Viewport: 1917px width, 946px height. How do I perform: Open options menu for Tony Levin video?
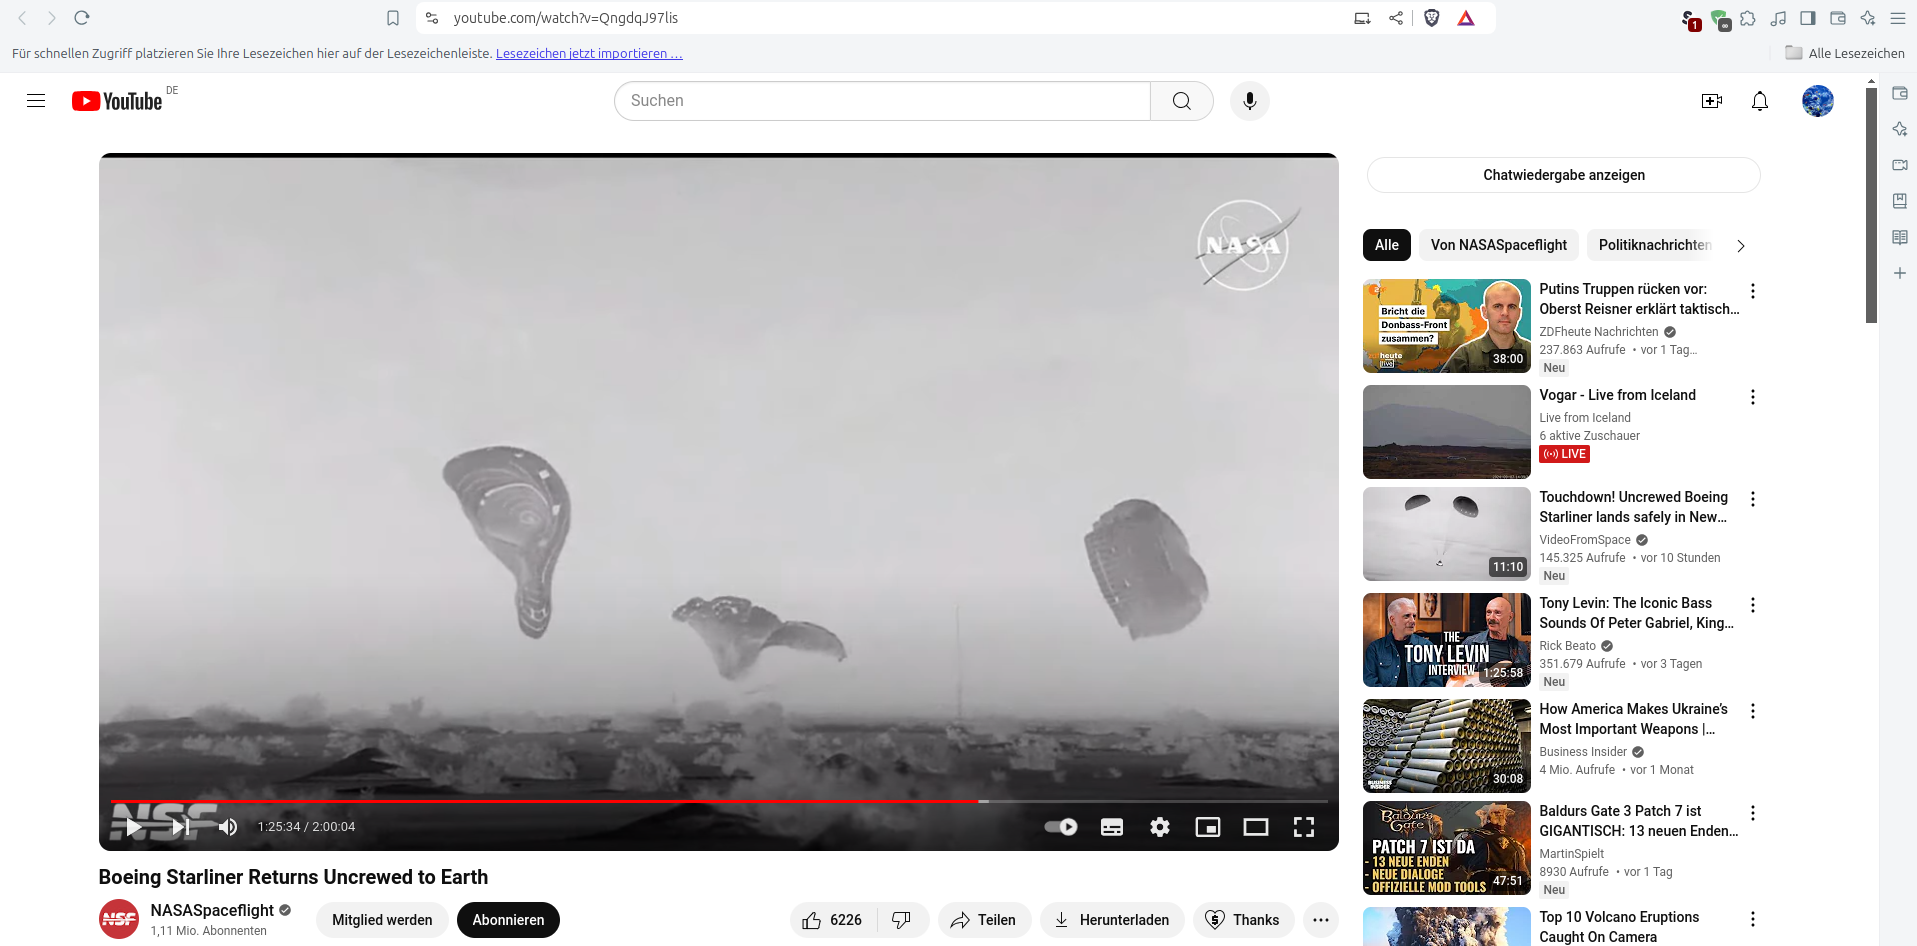[1752, 605]
